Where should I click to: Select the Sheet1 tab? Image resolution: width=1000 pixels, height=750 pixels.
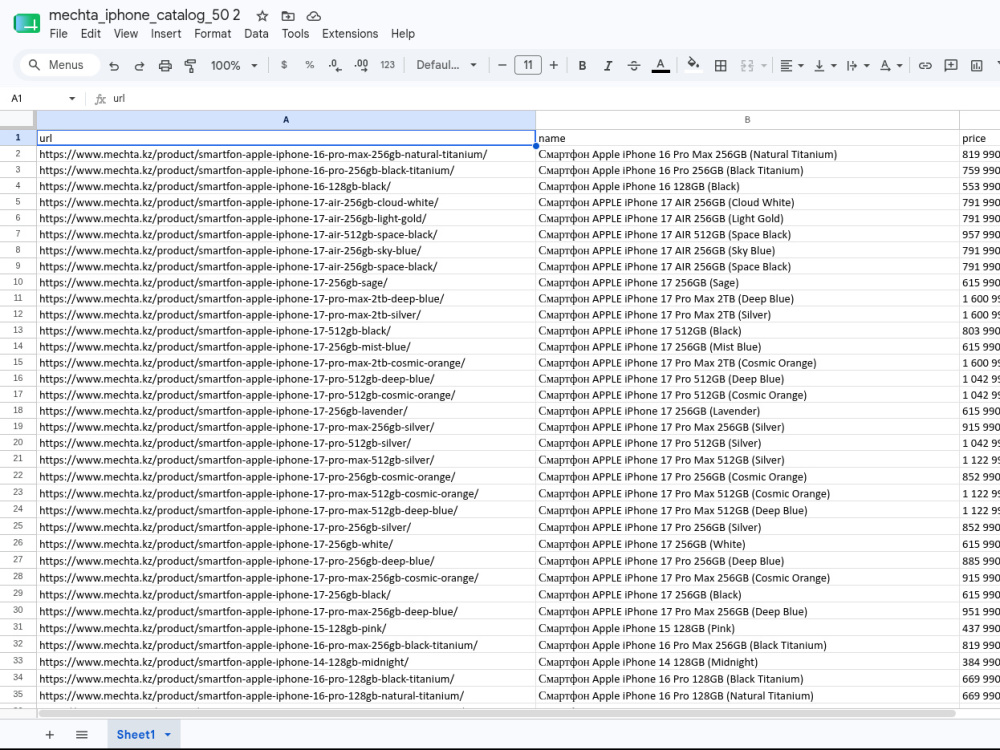136,735
